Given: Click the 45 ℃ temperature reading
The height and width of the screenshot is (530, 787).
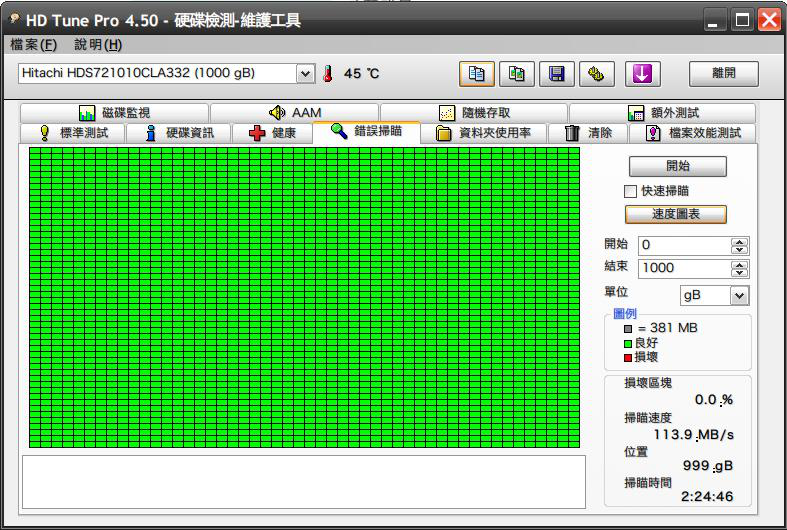Looking at the screenshot, I should pos(361,74).
